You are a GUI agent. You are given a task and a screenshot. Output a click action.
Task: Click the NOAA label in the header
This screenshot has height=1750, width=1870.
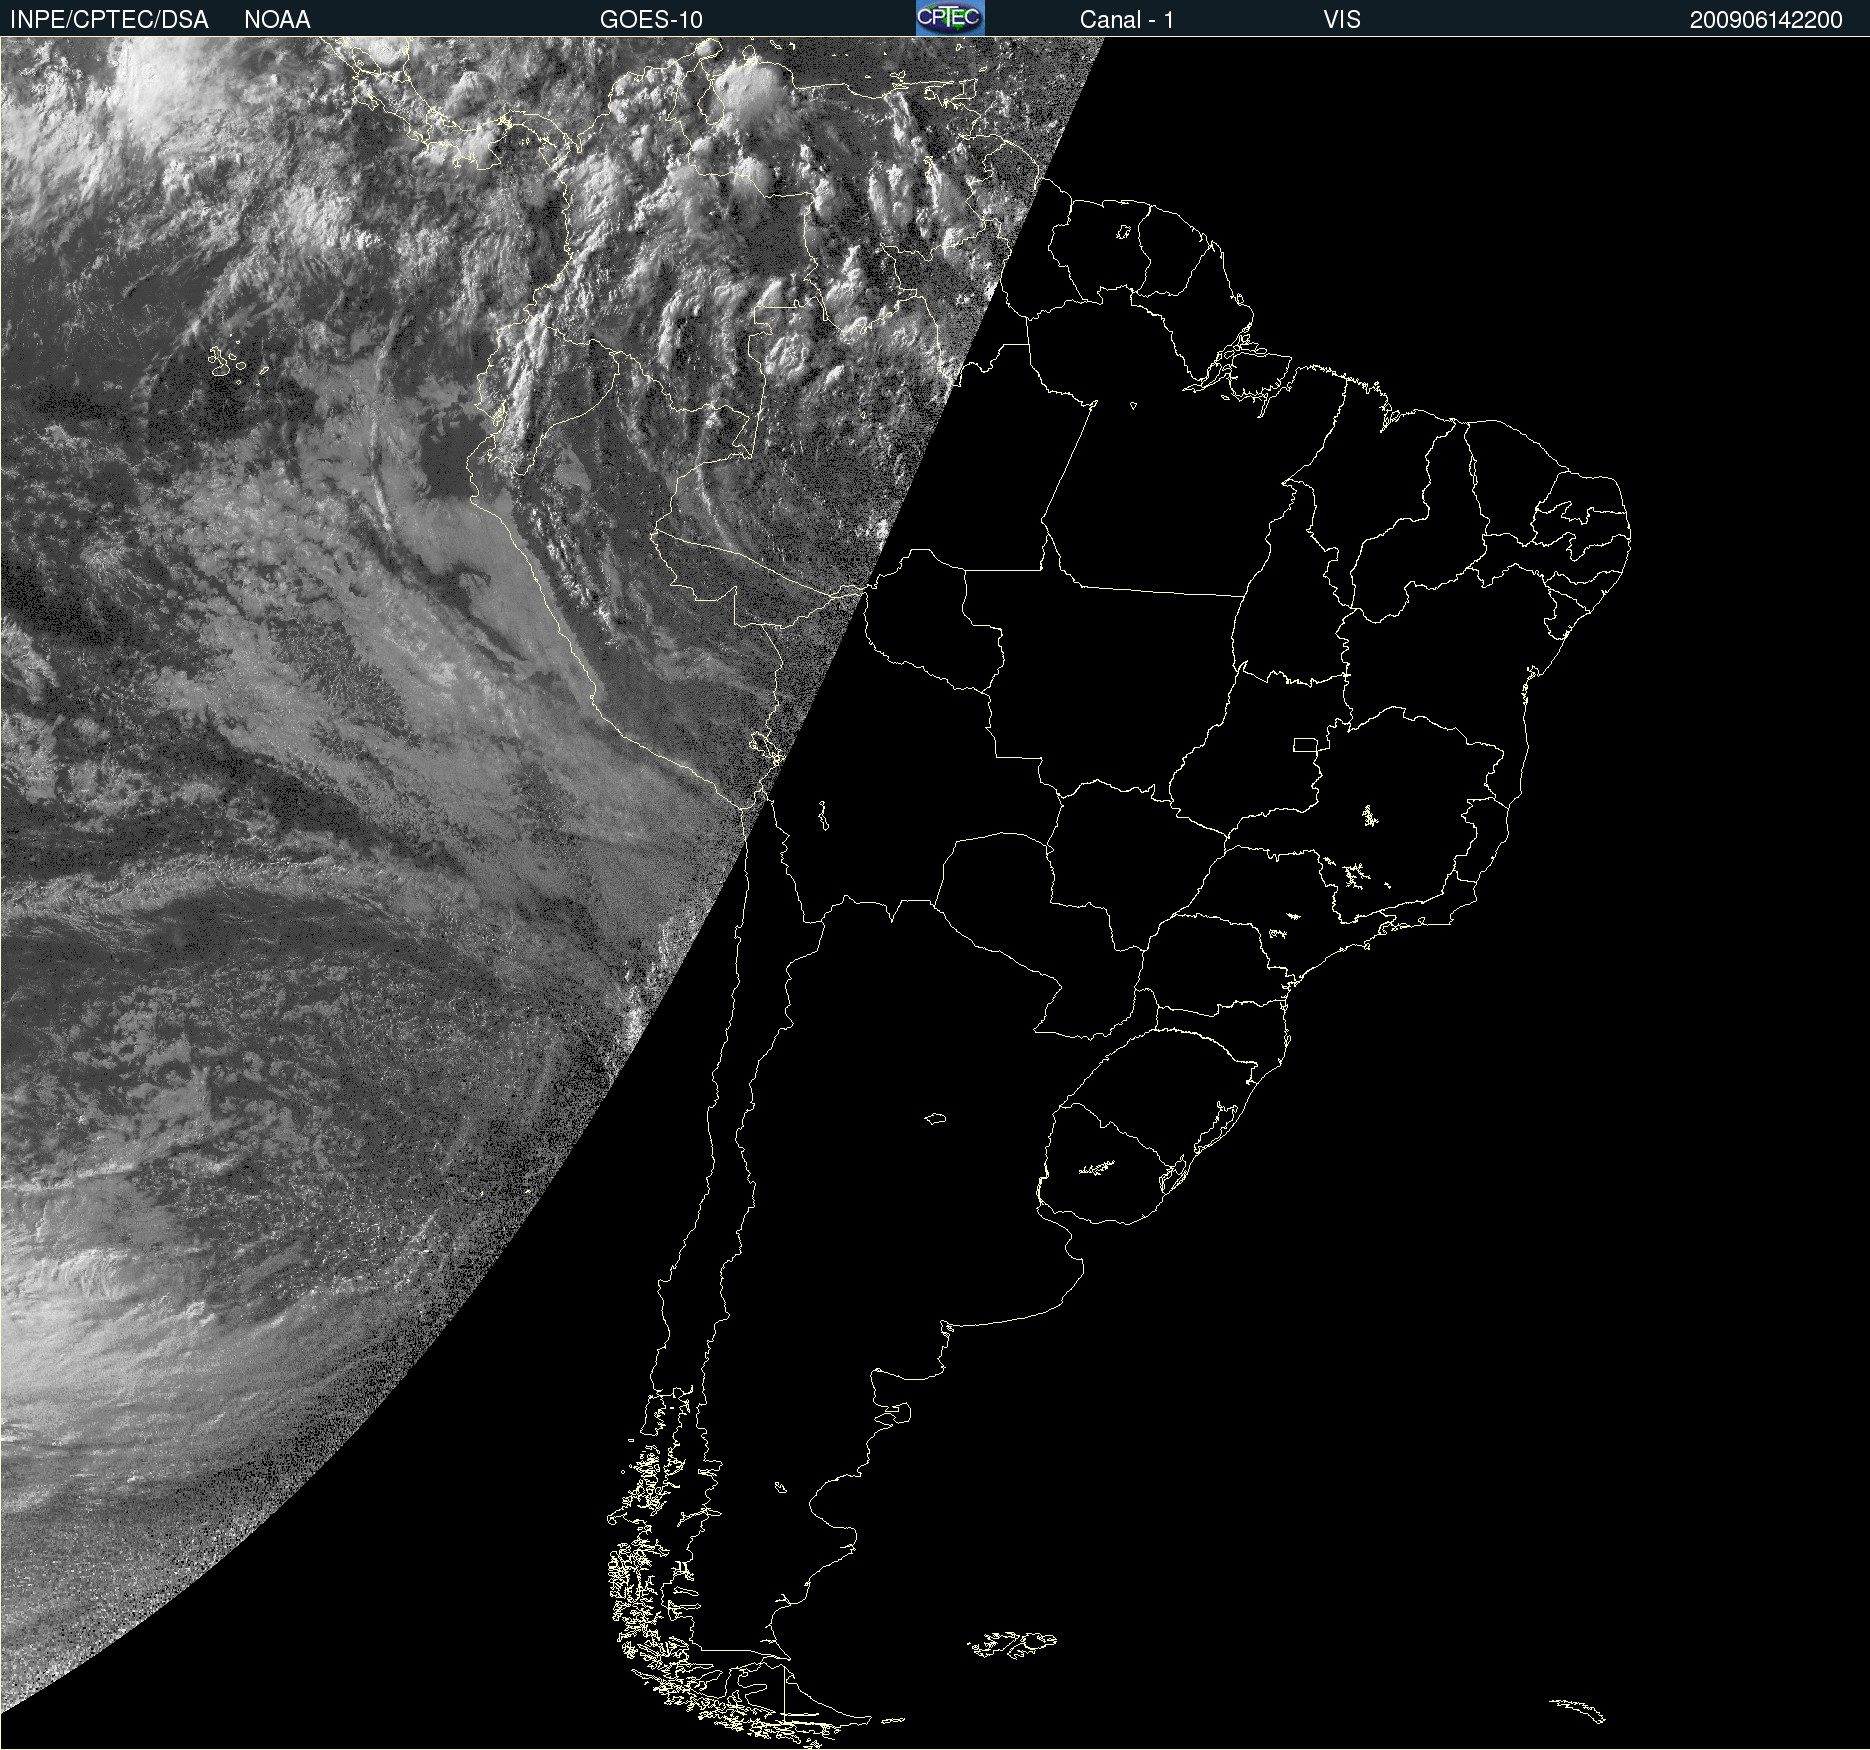click(277, 20)
